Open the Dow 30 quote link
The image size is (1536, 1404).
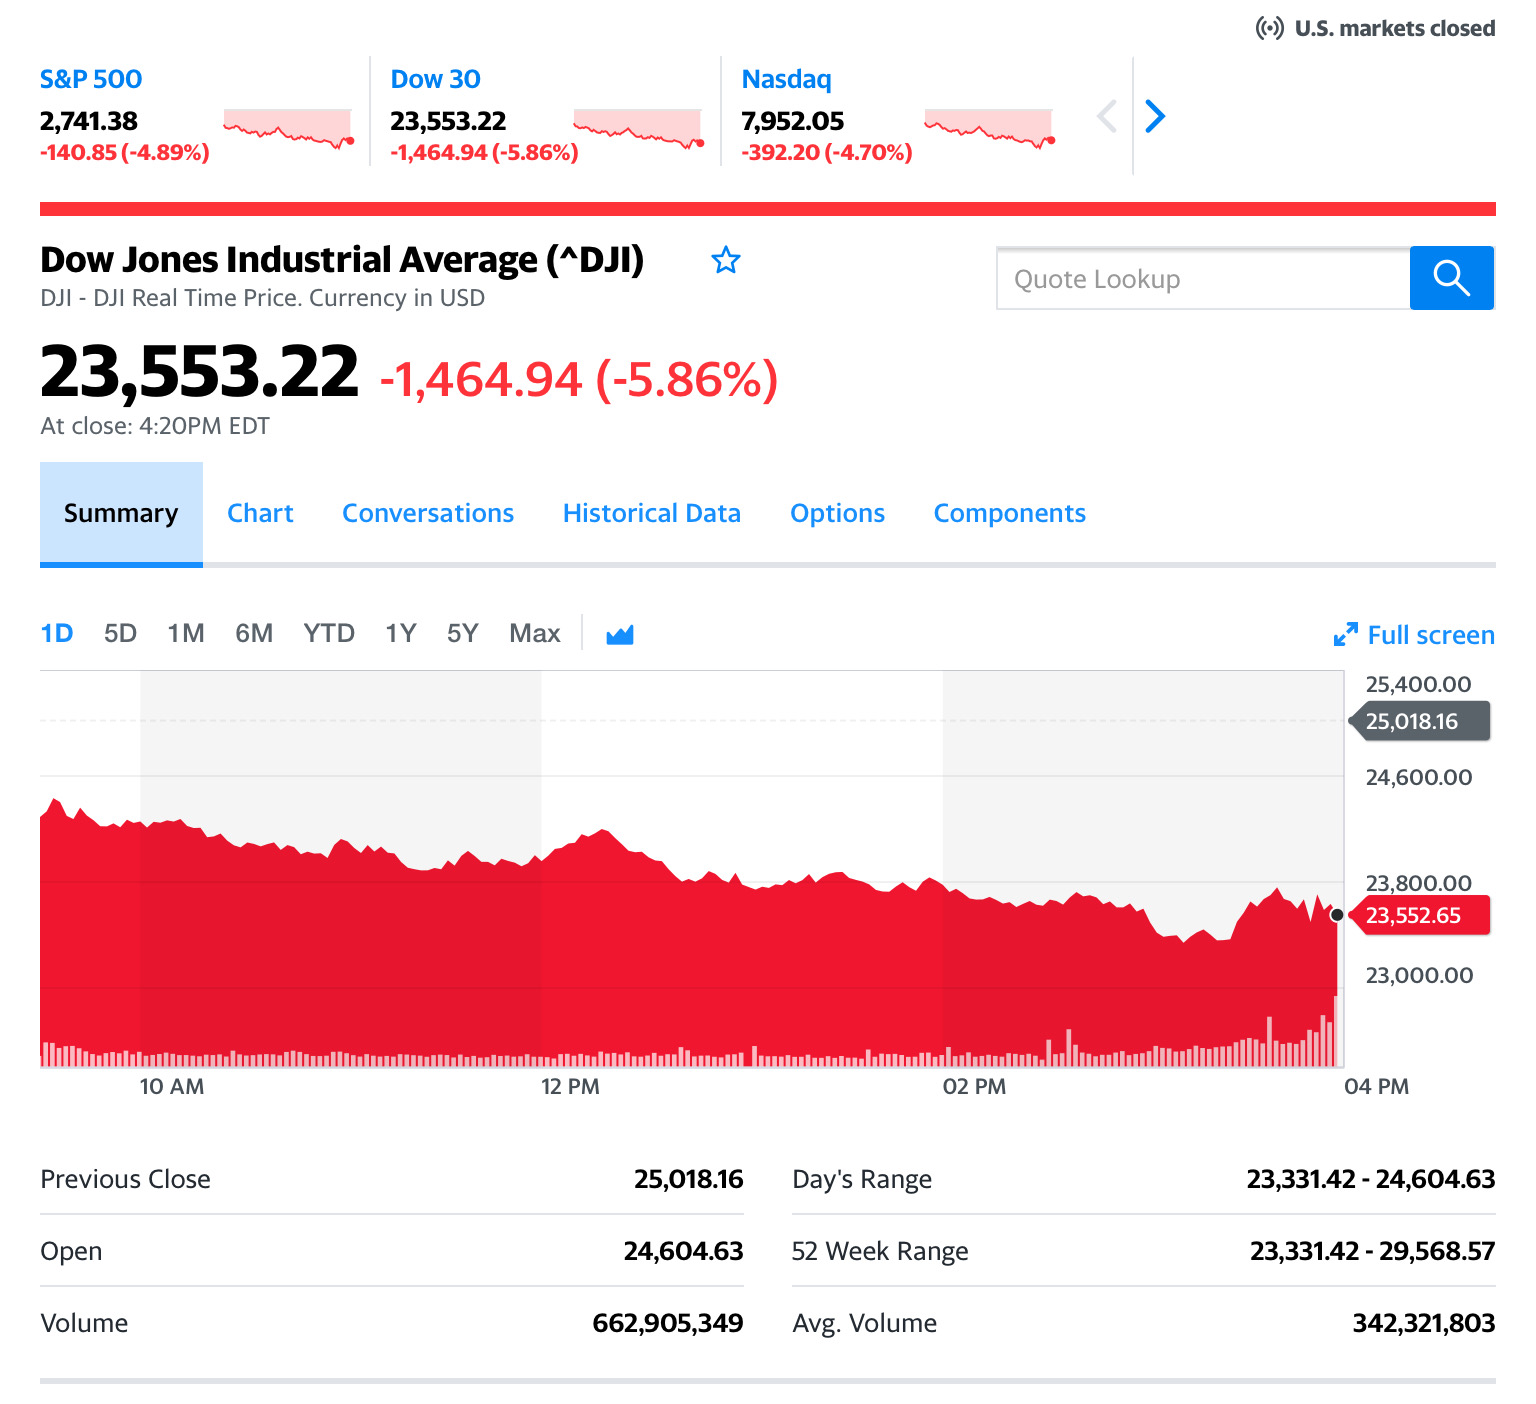(x=435, y=79)
